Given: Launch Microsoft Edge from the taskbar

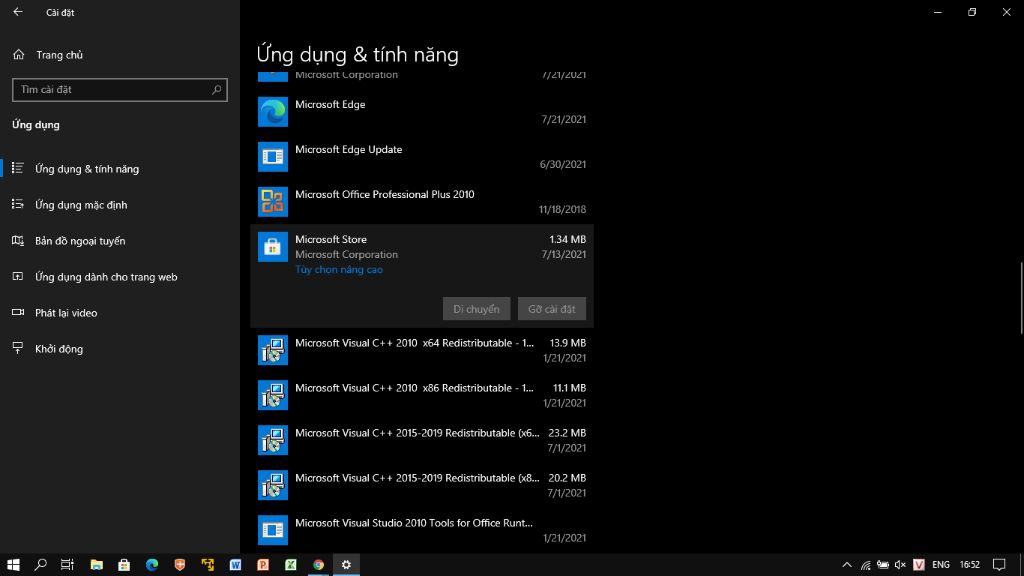Looking at the screenshot, I should tap(152, 564).
